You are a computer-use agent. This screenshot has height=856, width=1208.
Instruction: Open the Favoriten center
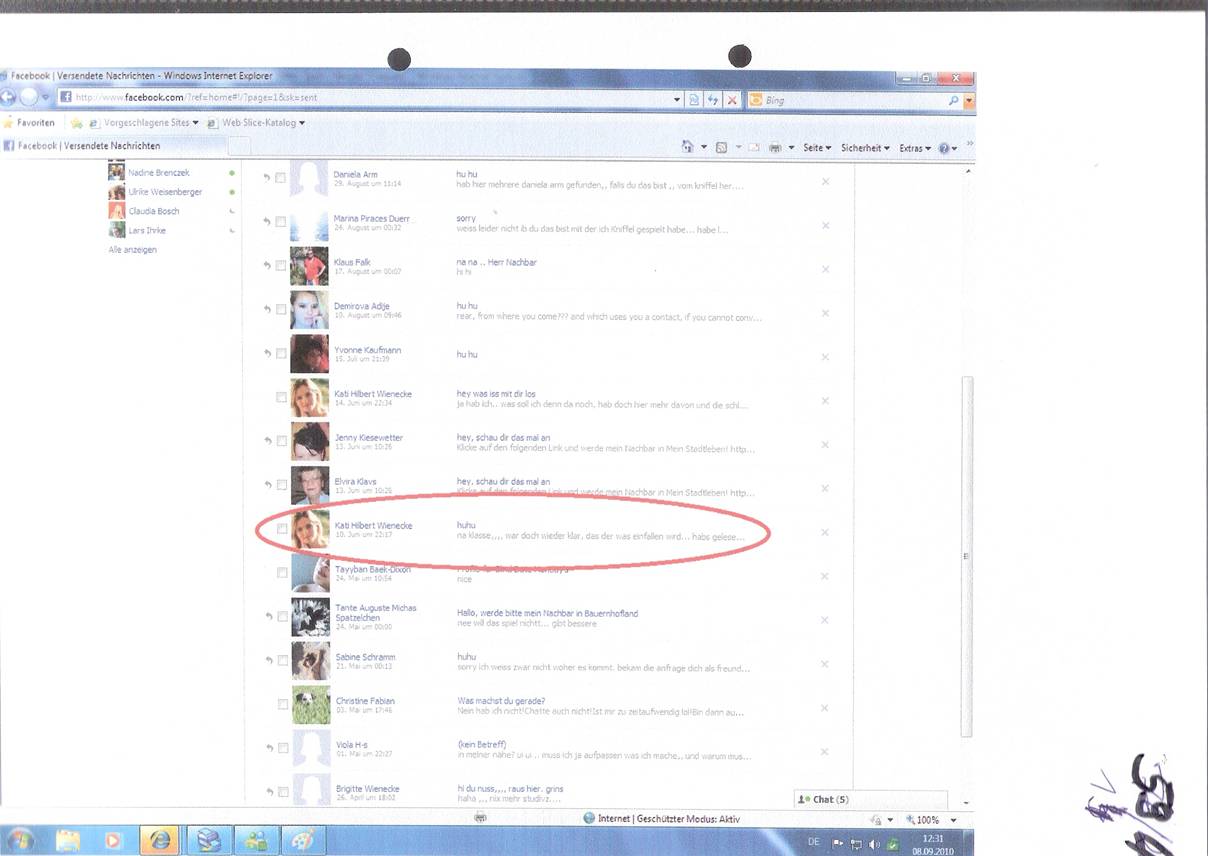coord(29,123)
